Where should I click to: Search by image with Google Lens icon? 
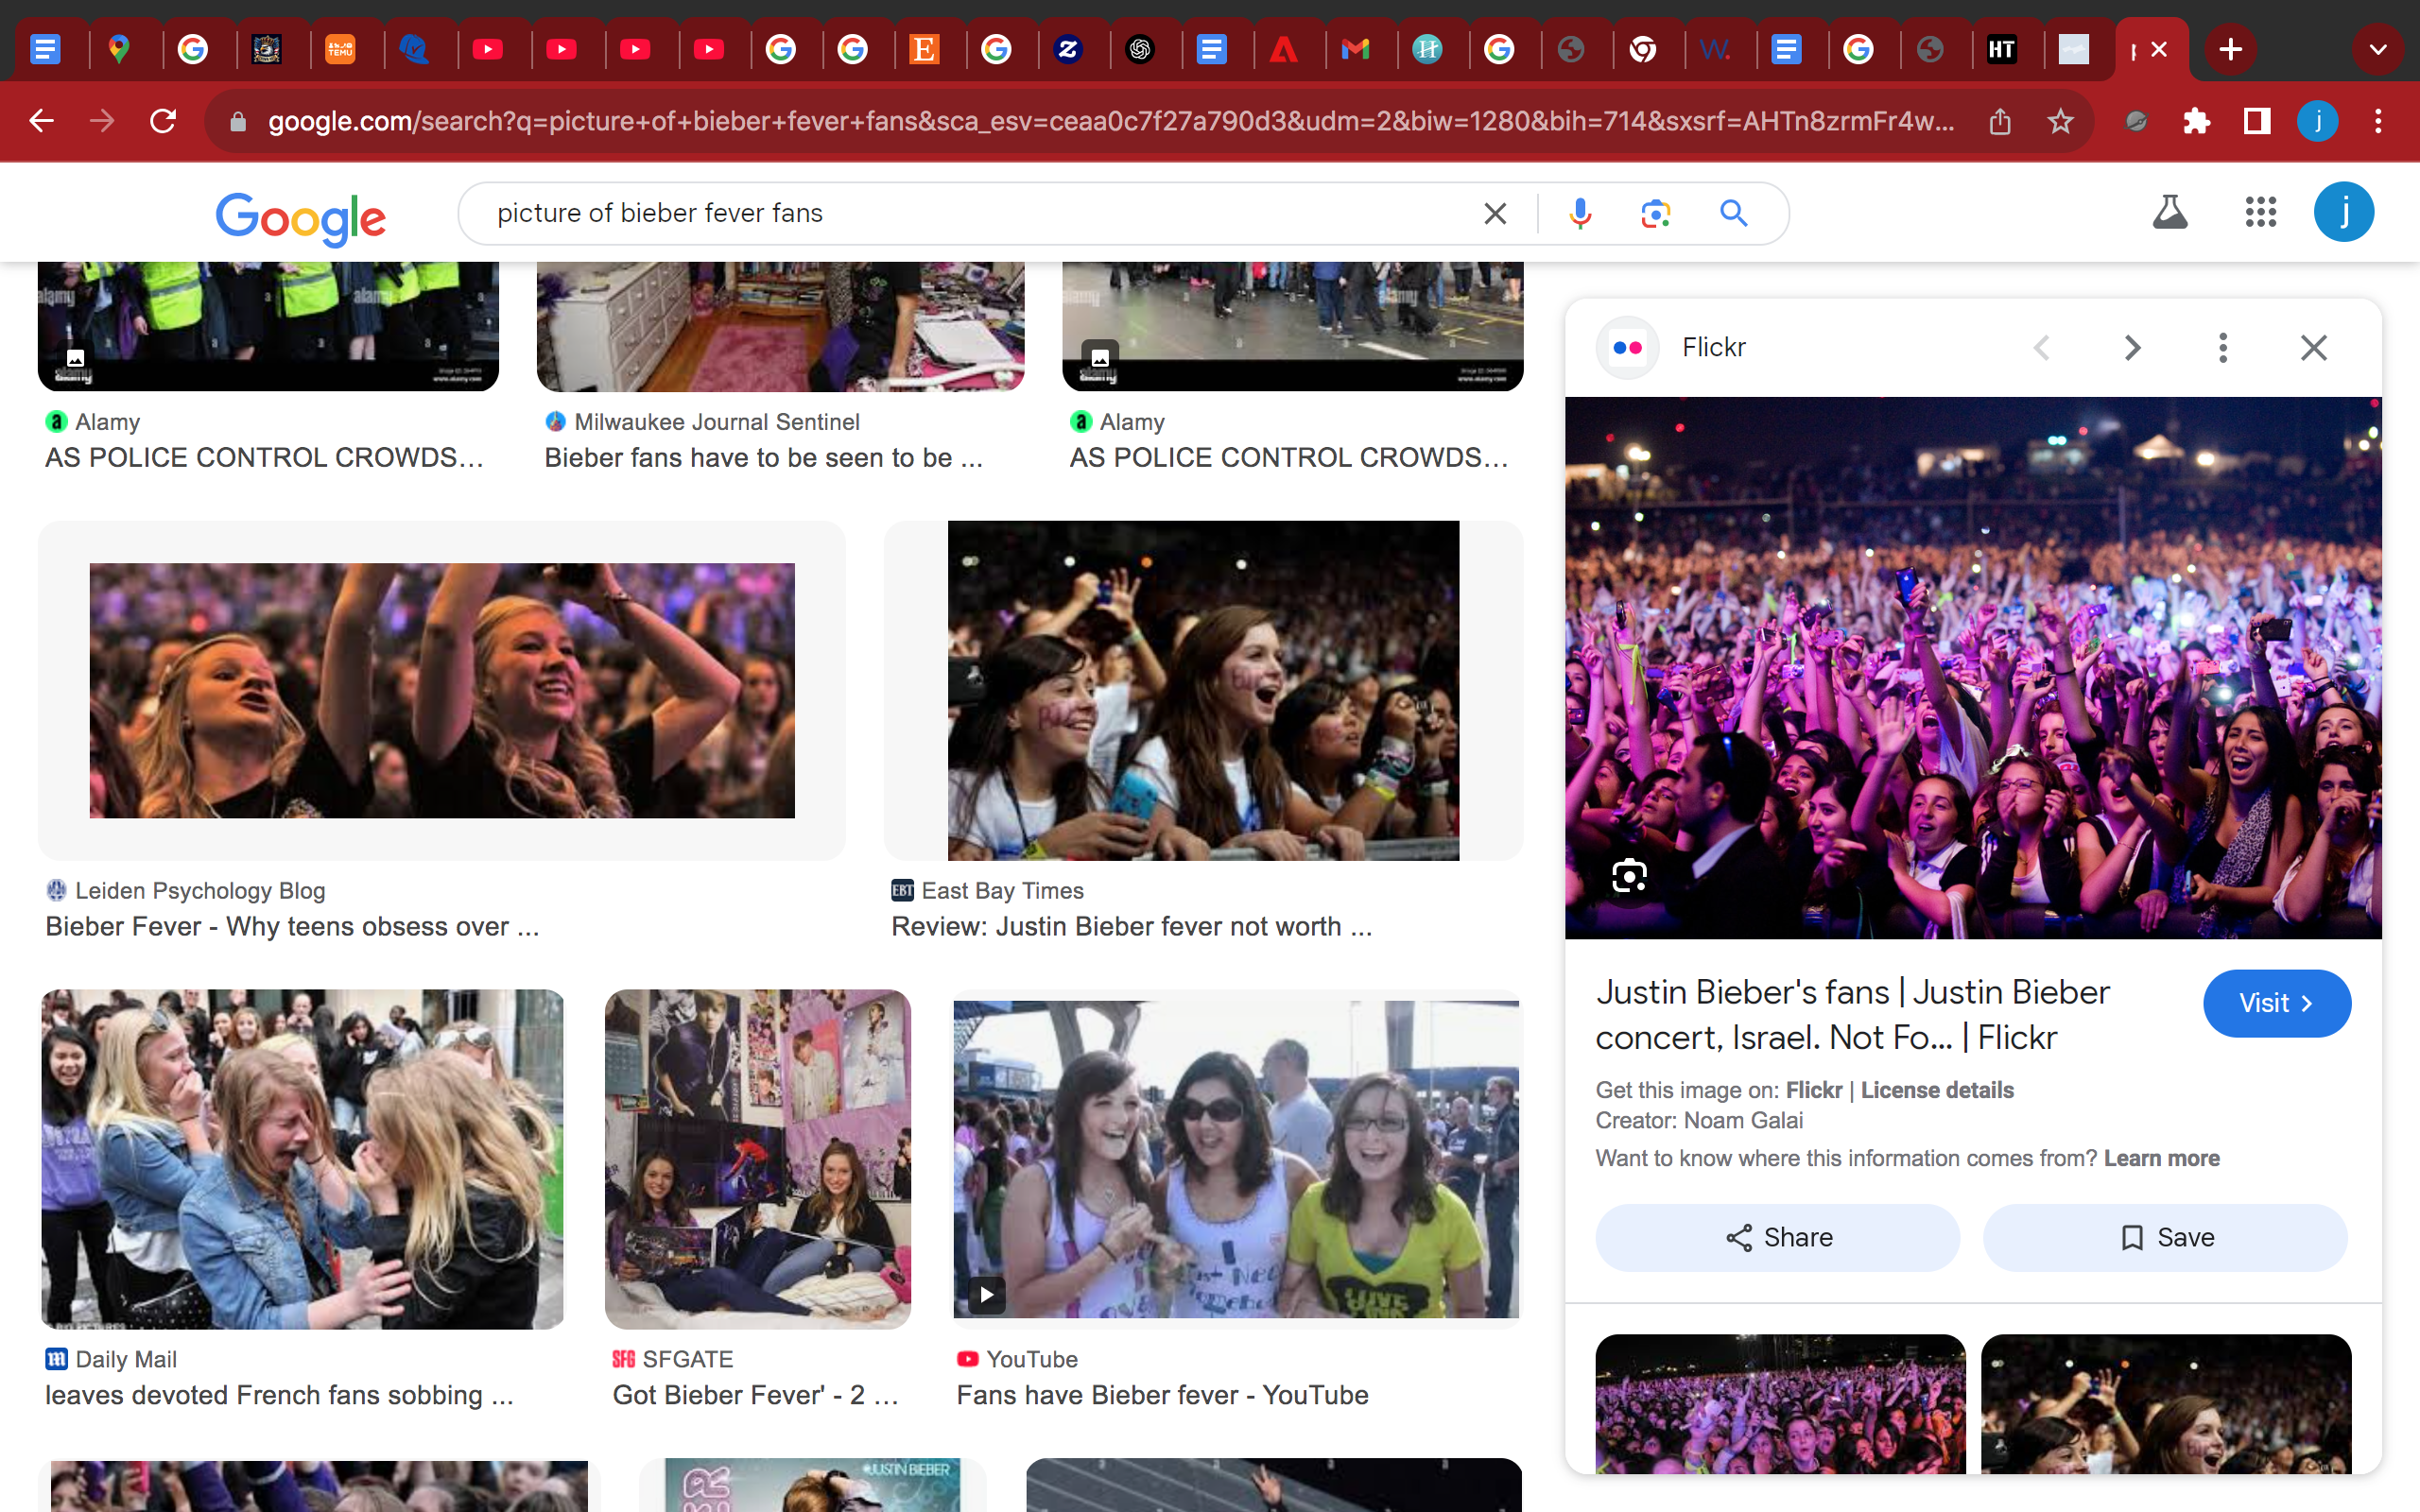coord(1656,213)
